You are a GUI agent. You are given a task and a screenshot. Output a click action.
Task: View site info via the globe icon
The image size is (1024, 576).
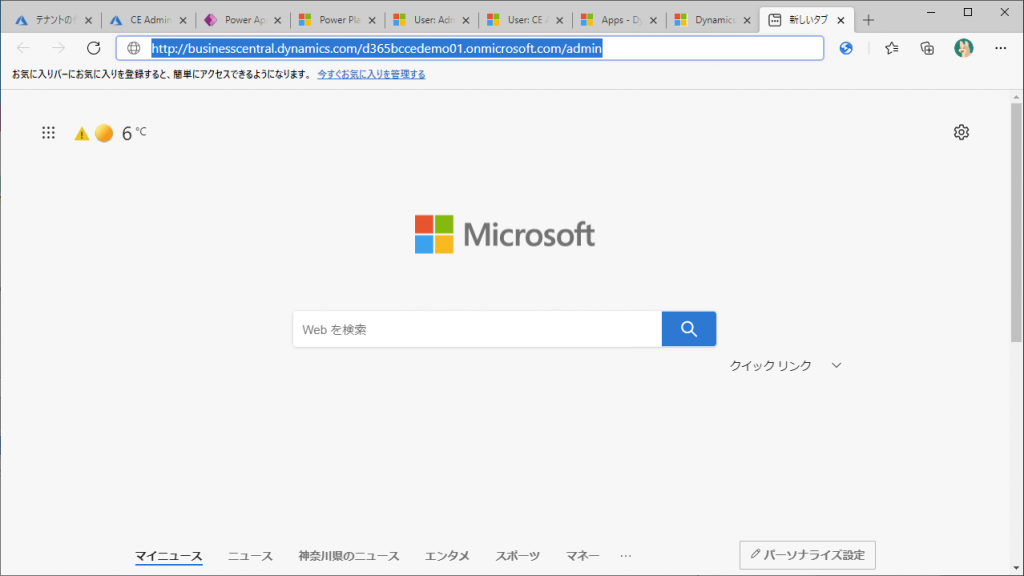(x=134, y=48)
